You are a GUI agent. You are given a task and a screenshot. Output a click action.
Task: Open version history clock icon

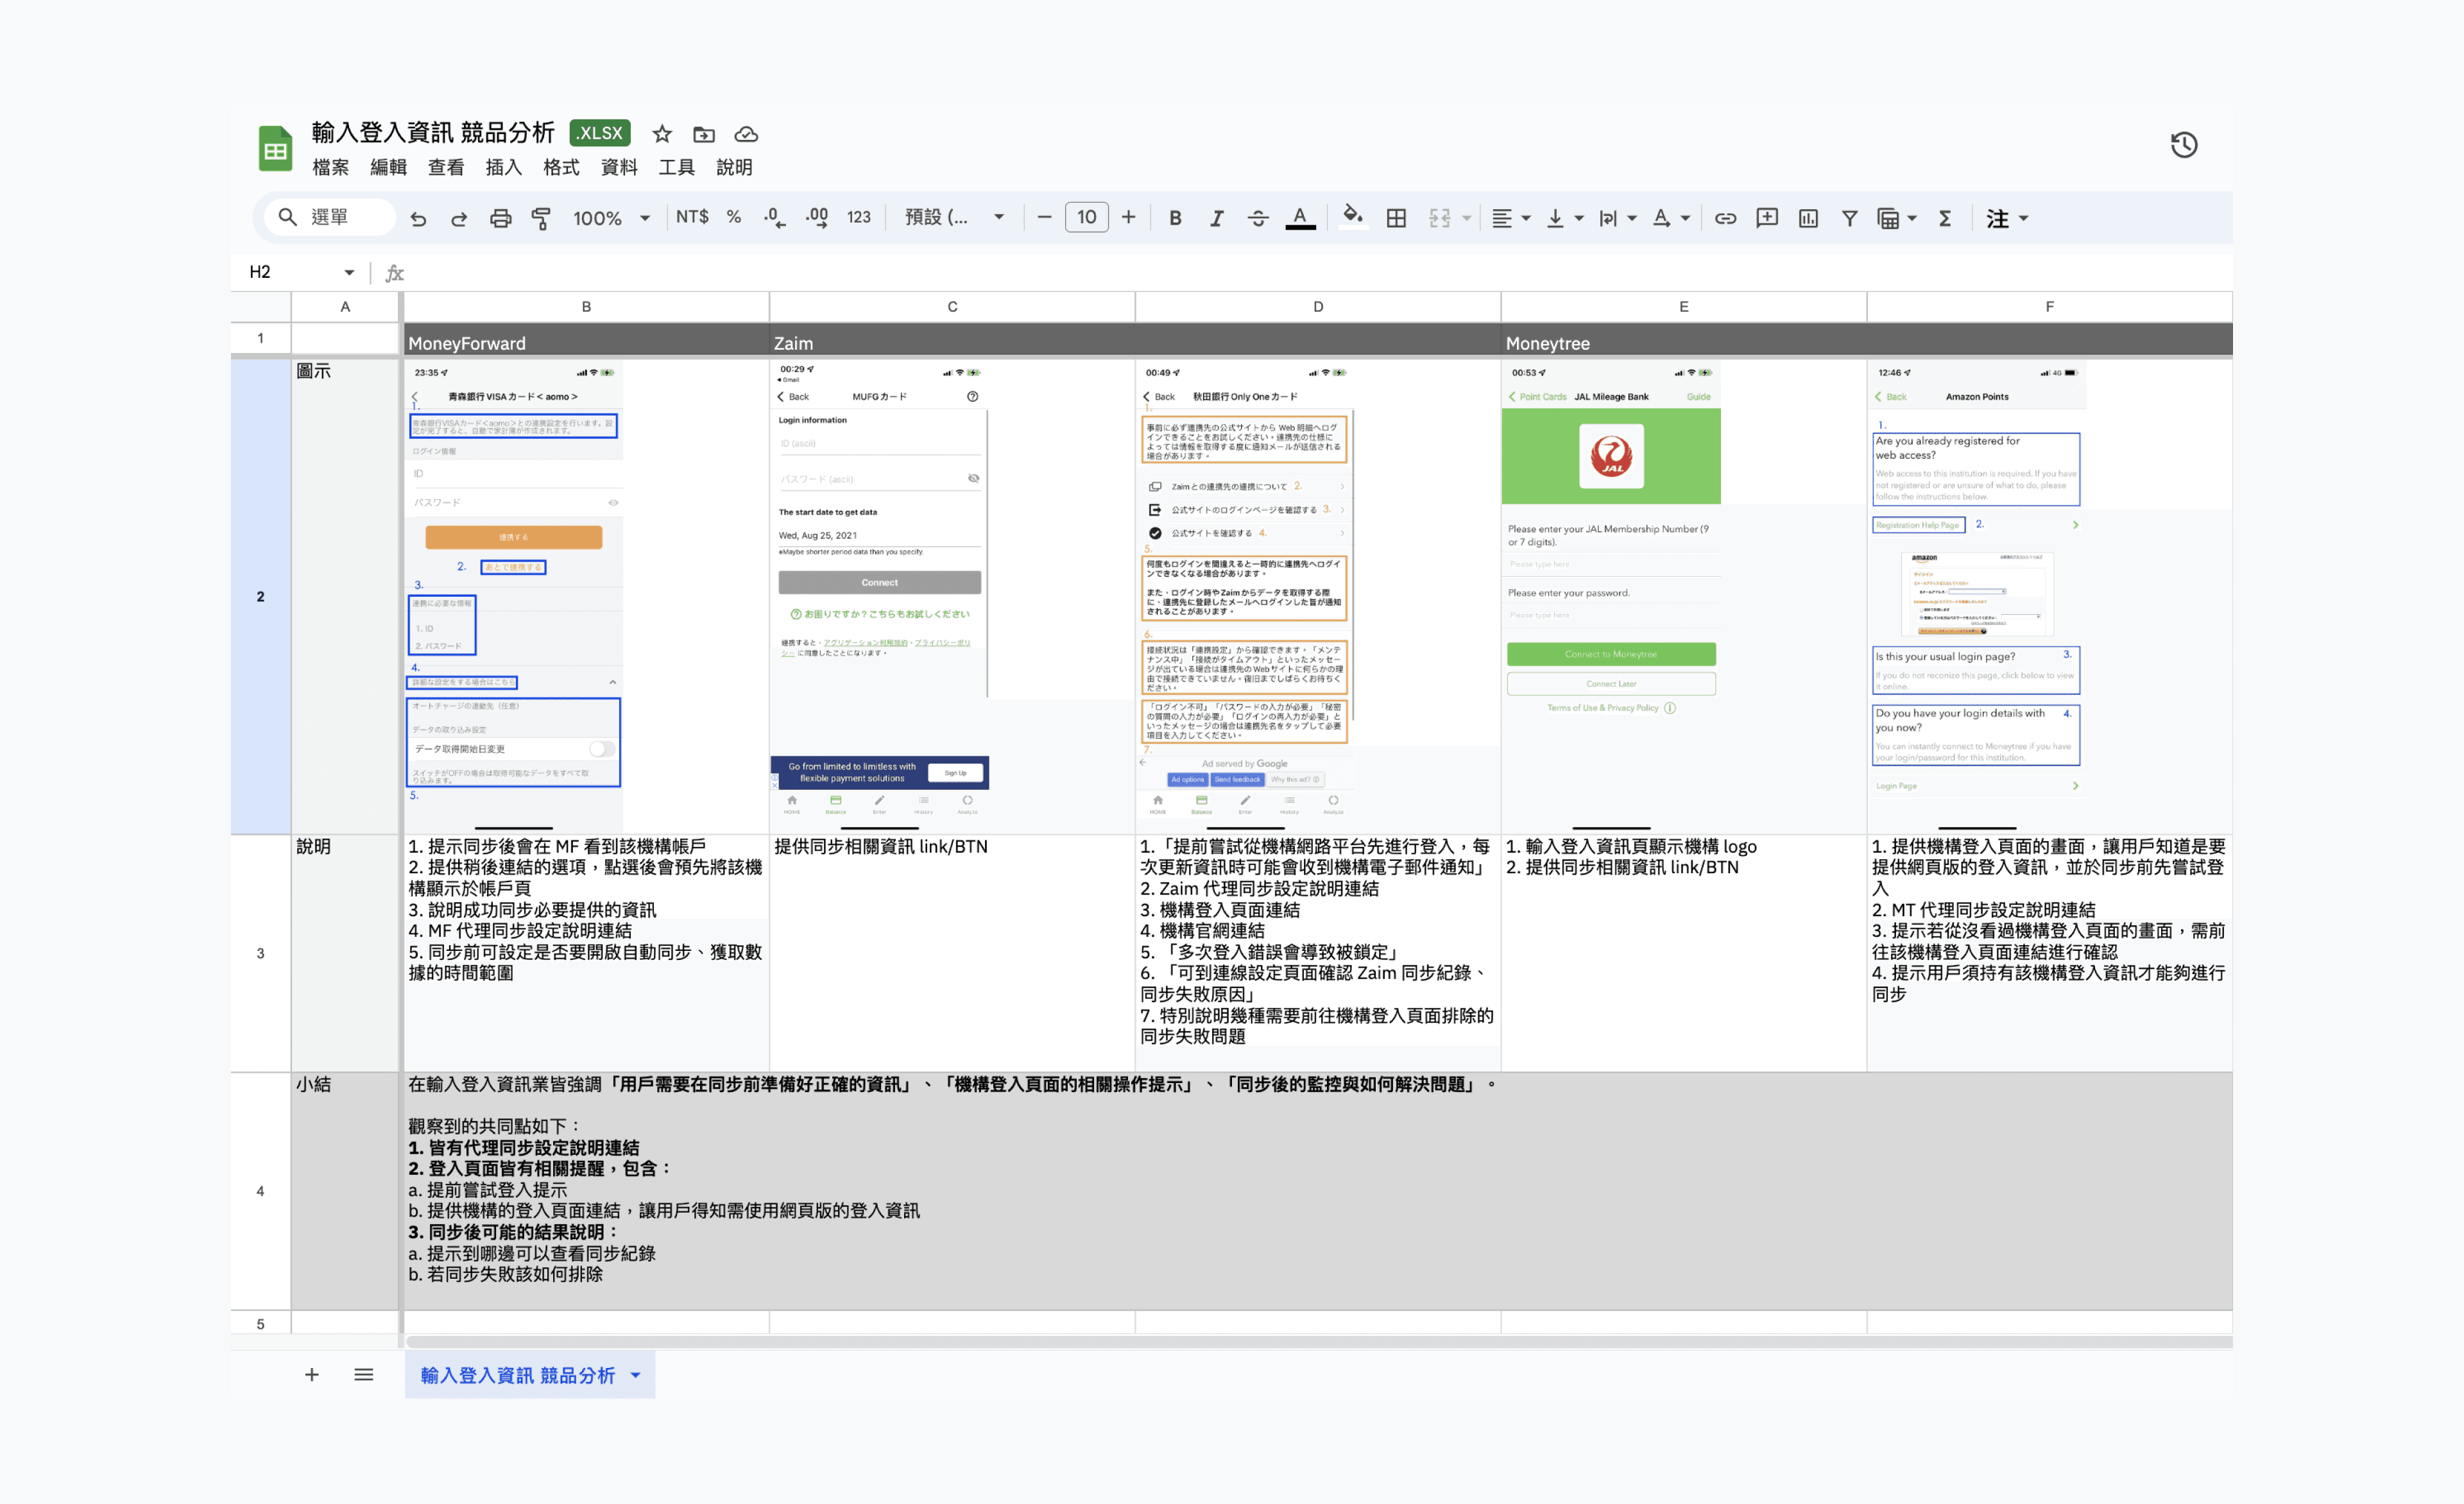pyautogui.click(x=2183, y=145)
